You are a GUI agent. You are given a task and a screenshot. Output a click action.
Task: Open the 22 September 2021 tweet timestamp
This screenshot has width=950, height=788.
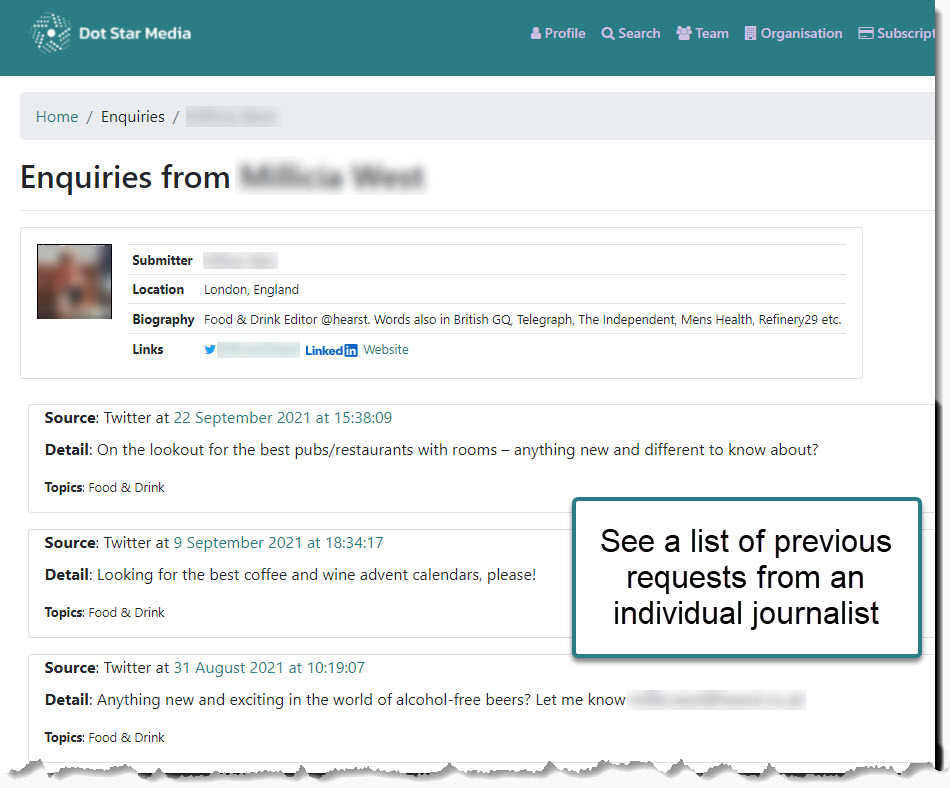tap(283, 418)
